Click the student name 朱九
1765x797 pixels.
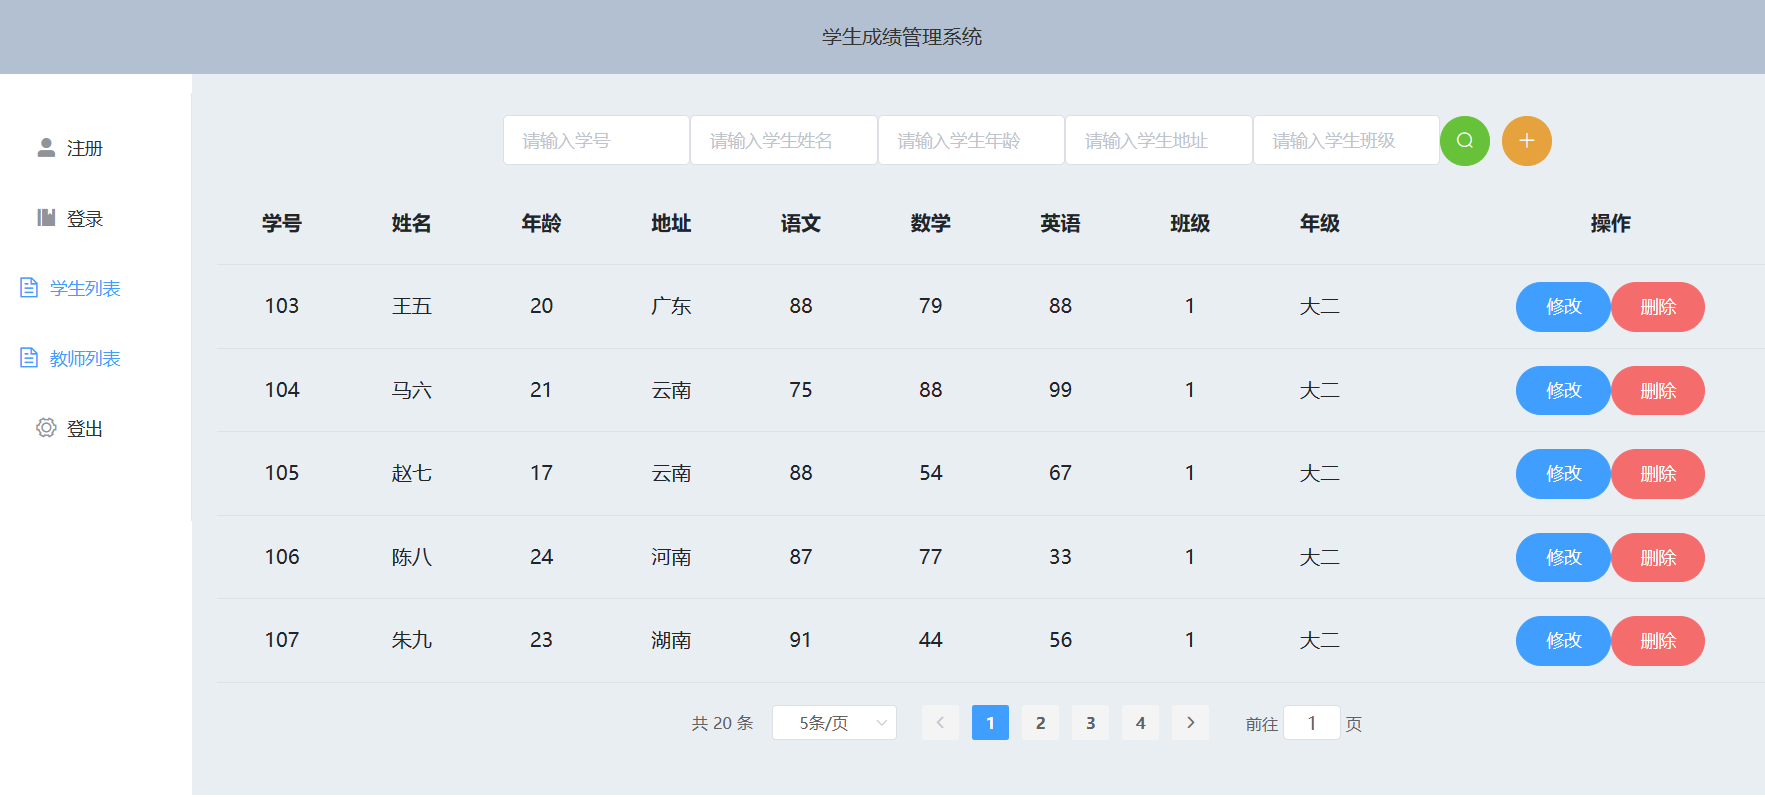click(x=411, y=641)
